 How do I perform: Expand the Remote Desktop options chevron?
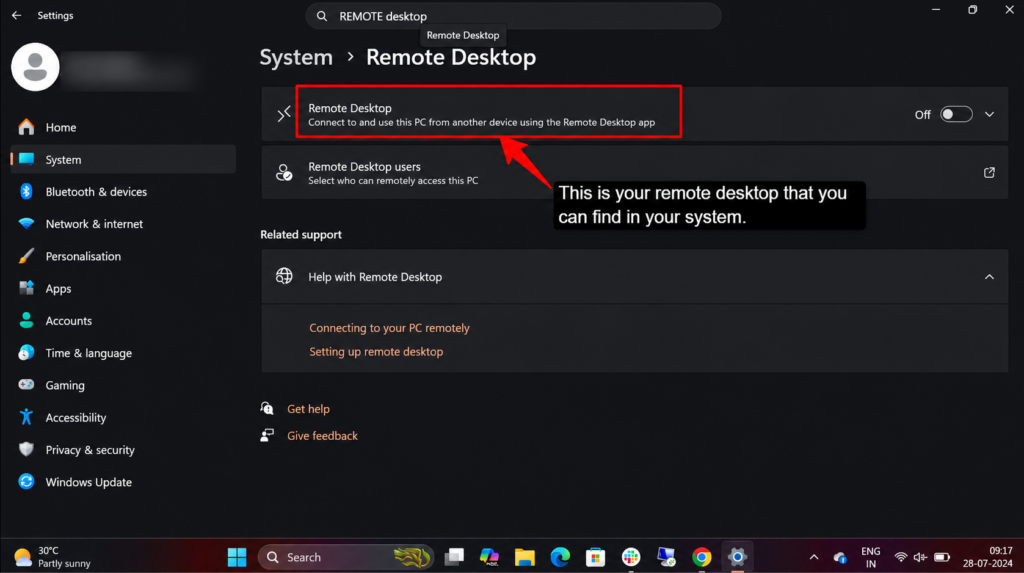click(x=989, y=114)
